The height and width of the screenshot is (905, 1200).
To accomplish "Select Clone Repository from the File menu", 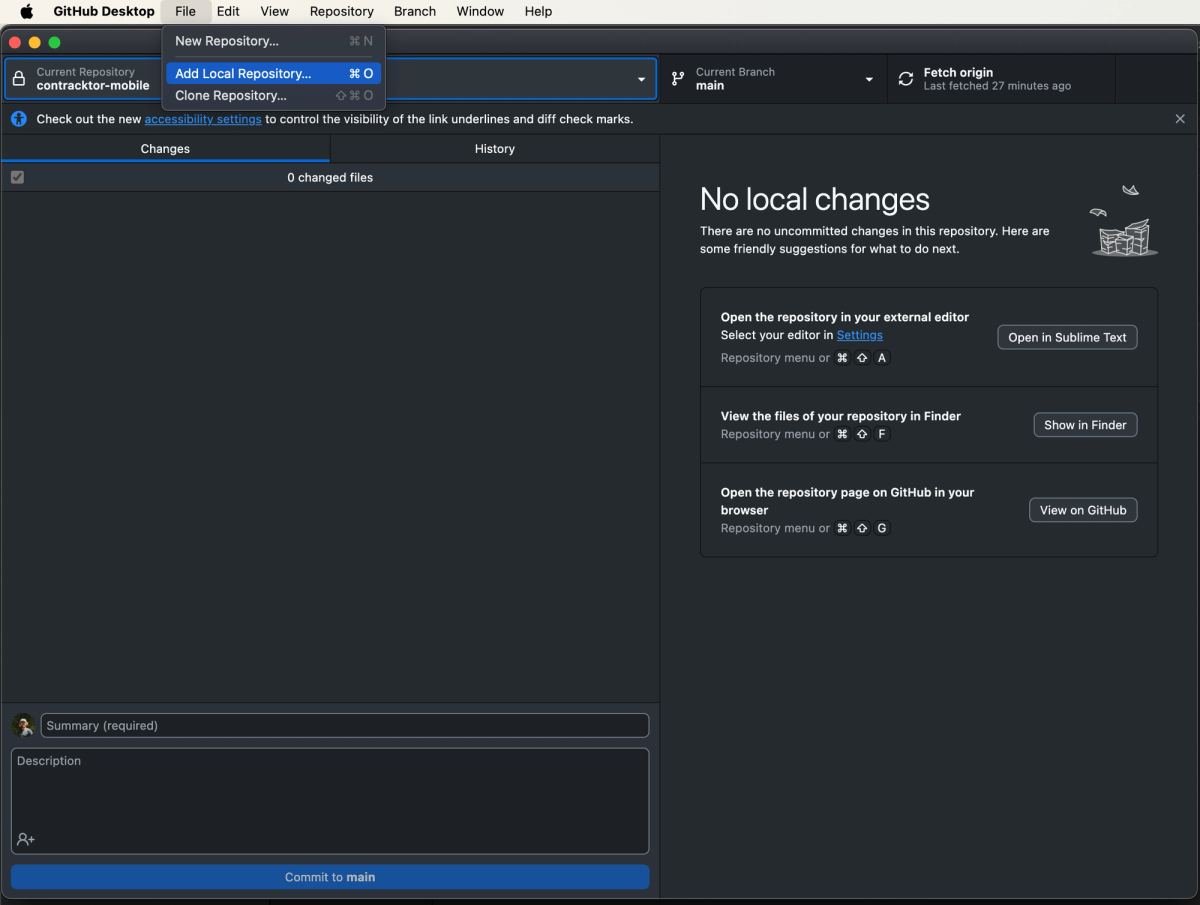I will (x=232, y=95).
